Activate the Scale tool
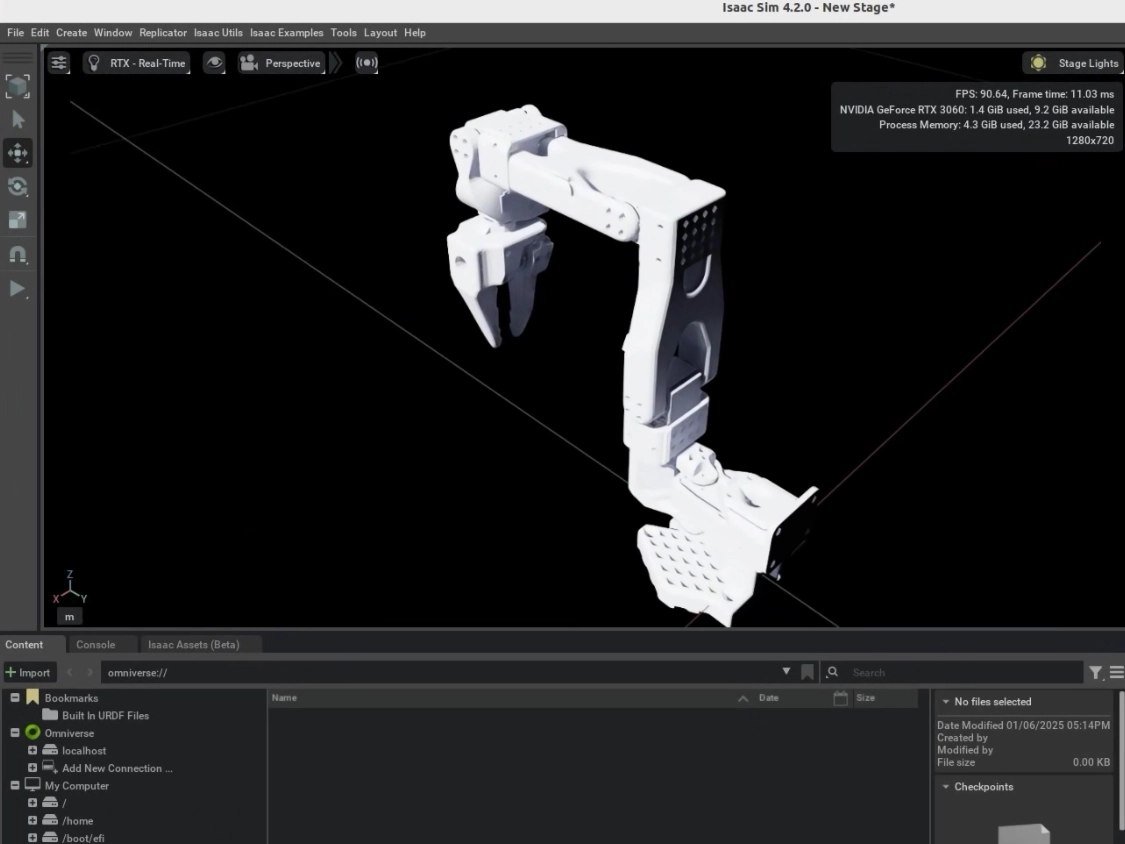The width and height of the screenshot is (1125, 844). click(17, 220)
